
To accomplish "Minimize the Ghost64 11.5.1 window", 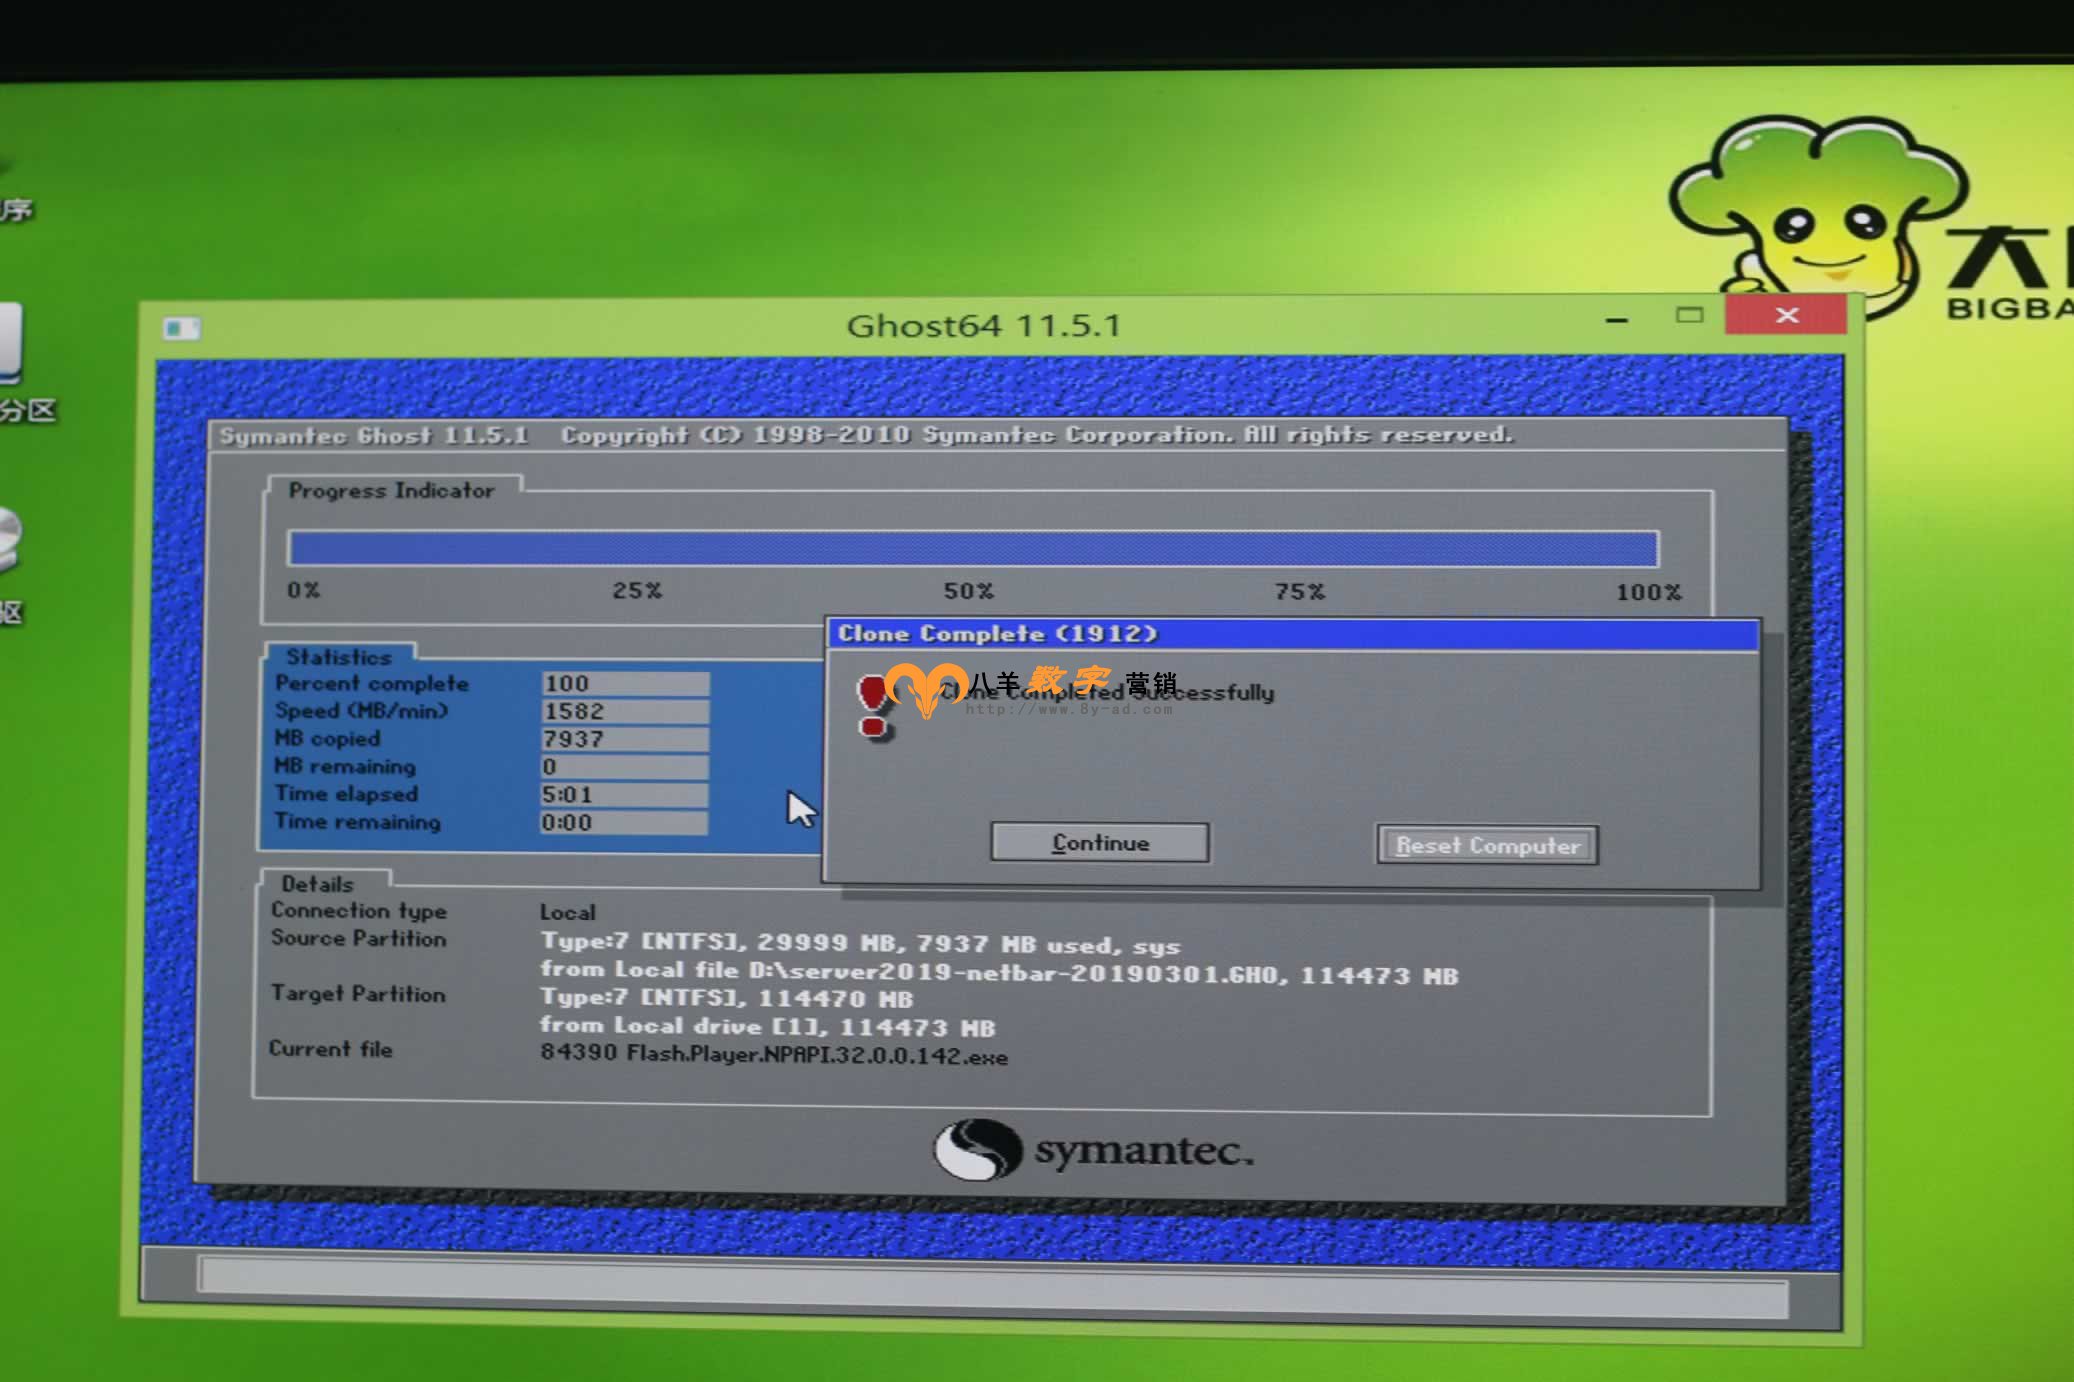I will point(1616,320).
